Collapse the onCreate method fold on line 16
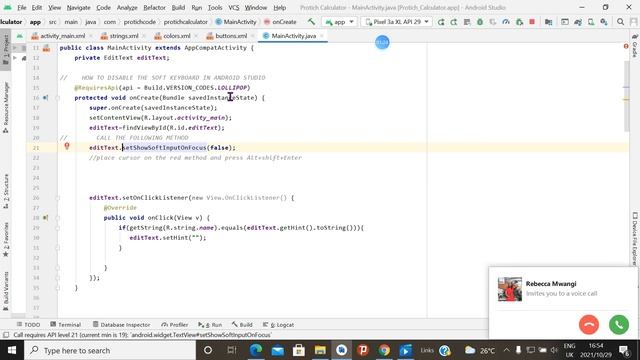The width and height of the screenshot is (640, 360). coord(58,98)
